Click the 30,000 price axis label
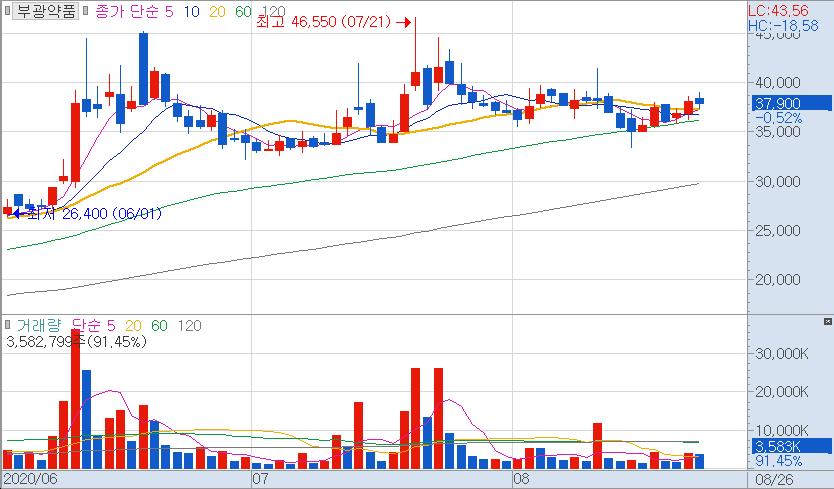Viewport: 834px width, 489px height. [778, 181]
